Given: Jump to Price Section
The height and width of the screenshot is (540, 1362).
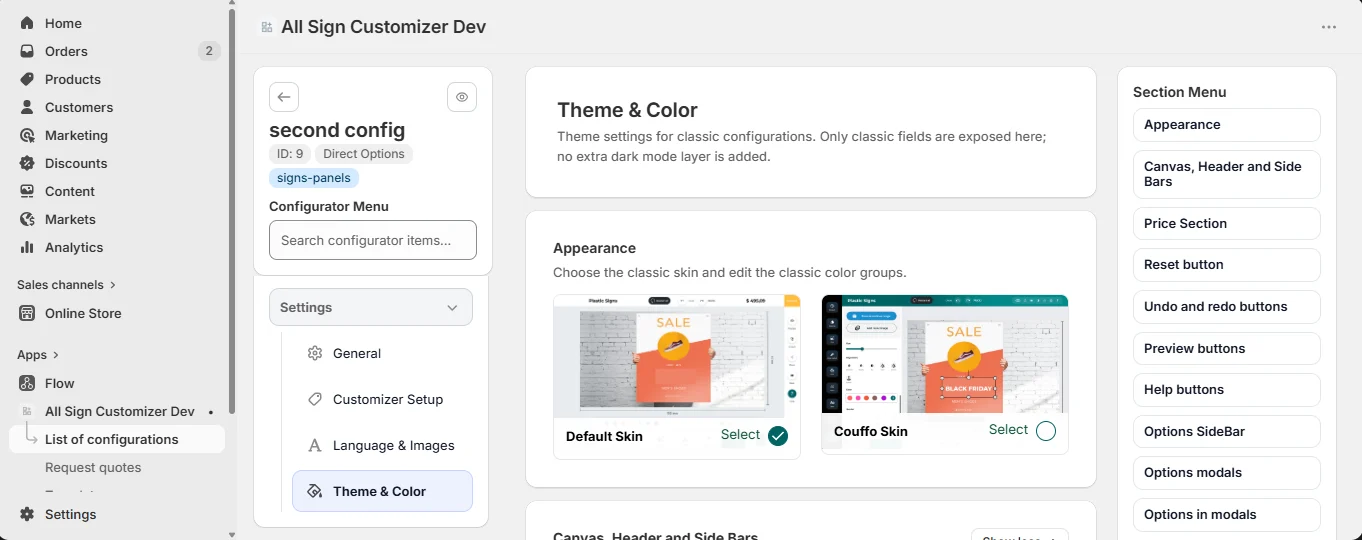Looking at the screenshot, I should click(1226, 223).
